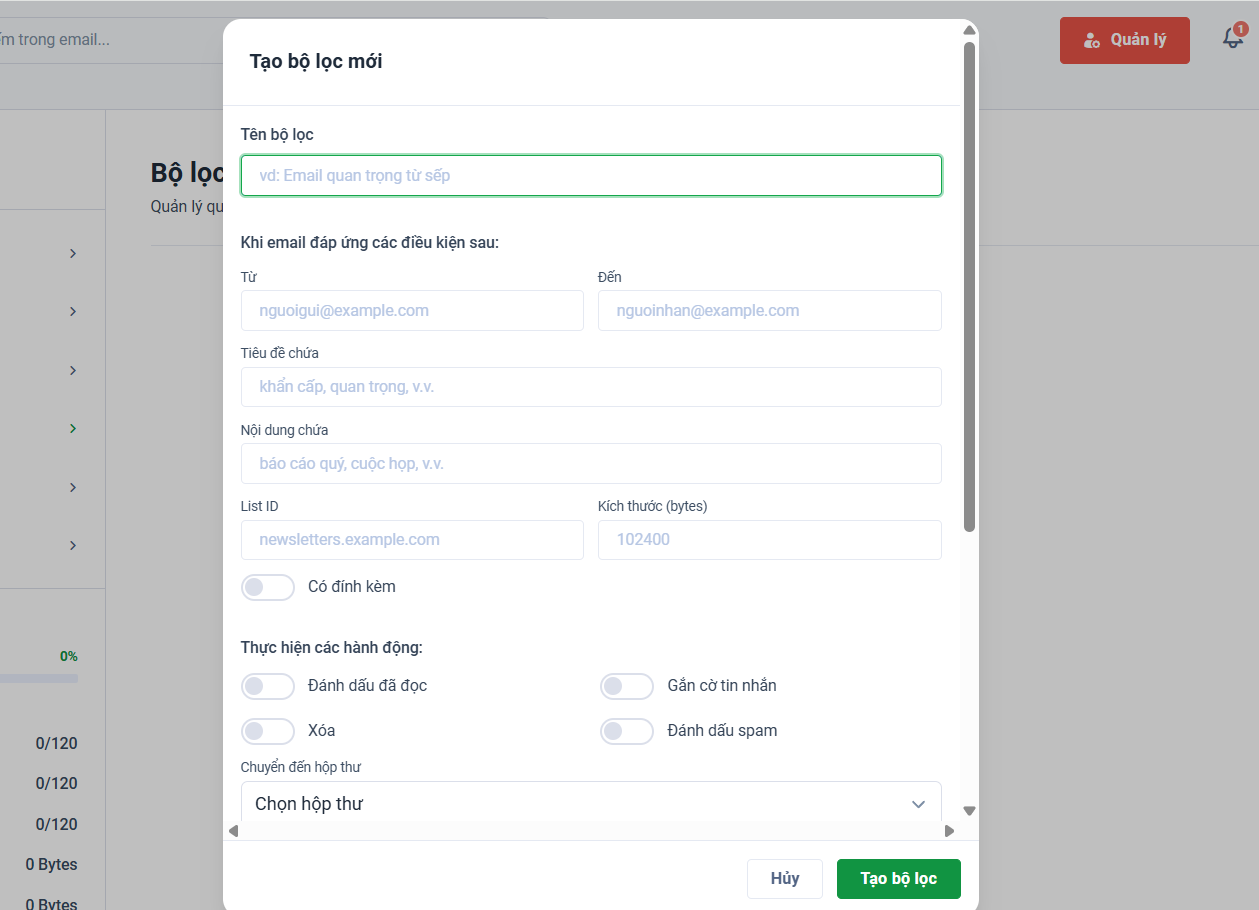Enable the Gắn cờ tin nhắn switch

point(627,686)
